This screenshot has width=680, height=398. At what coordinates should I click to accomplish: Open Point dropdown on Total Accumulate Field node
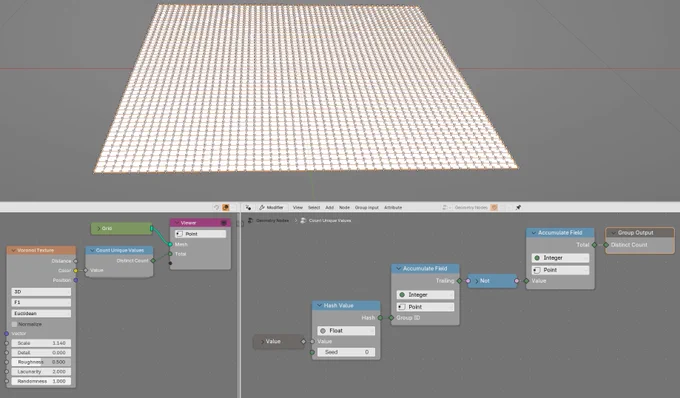pos(560,270)
